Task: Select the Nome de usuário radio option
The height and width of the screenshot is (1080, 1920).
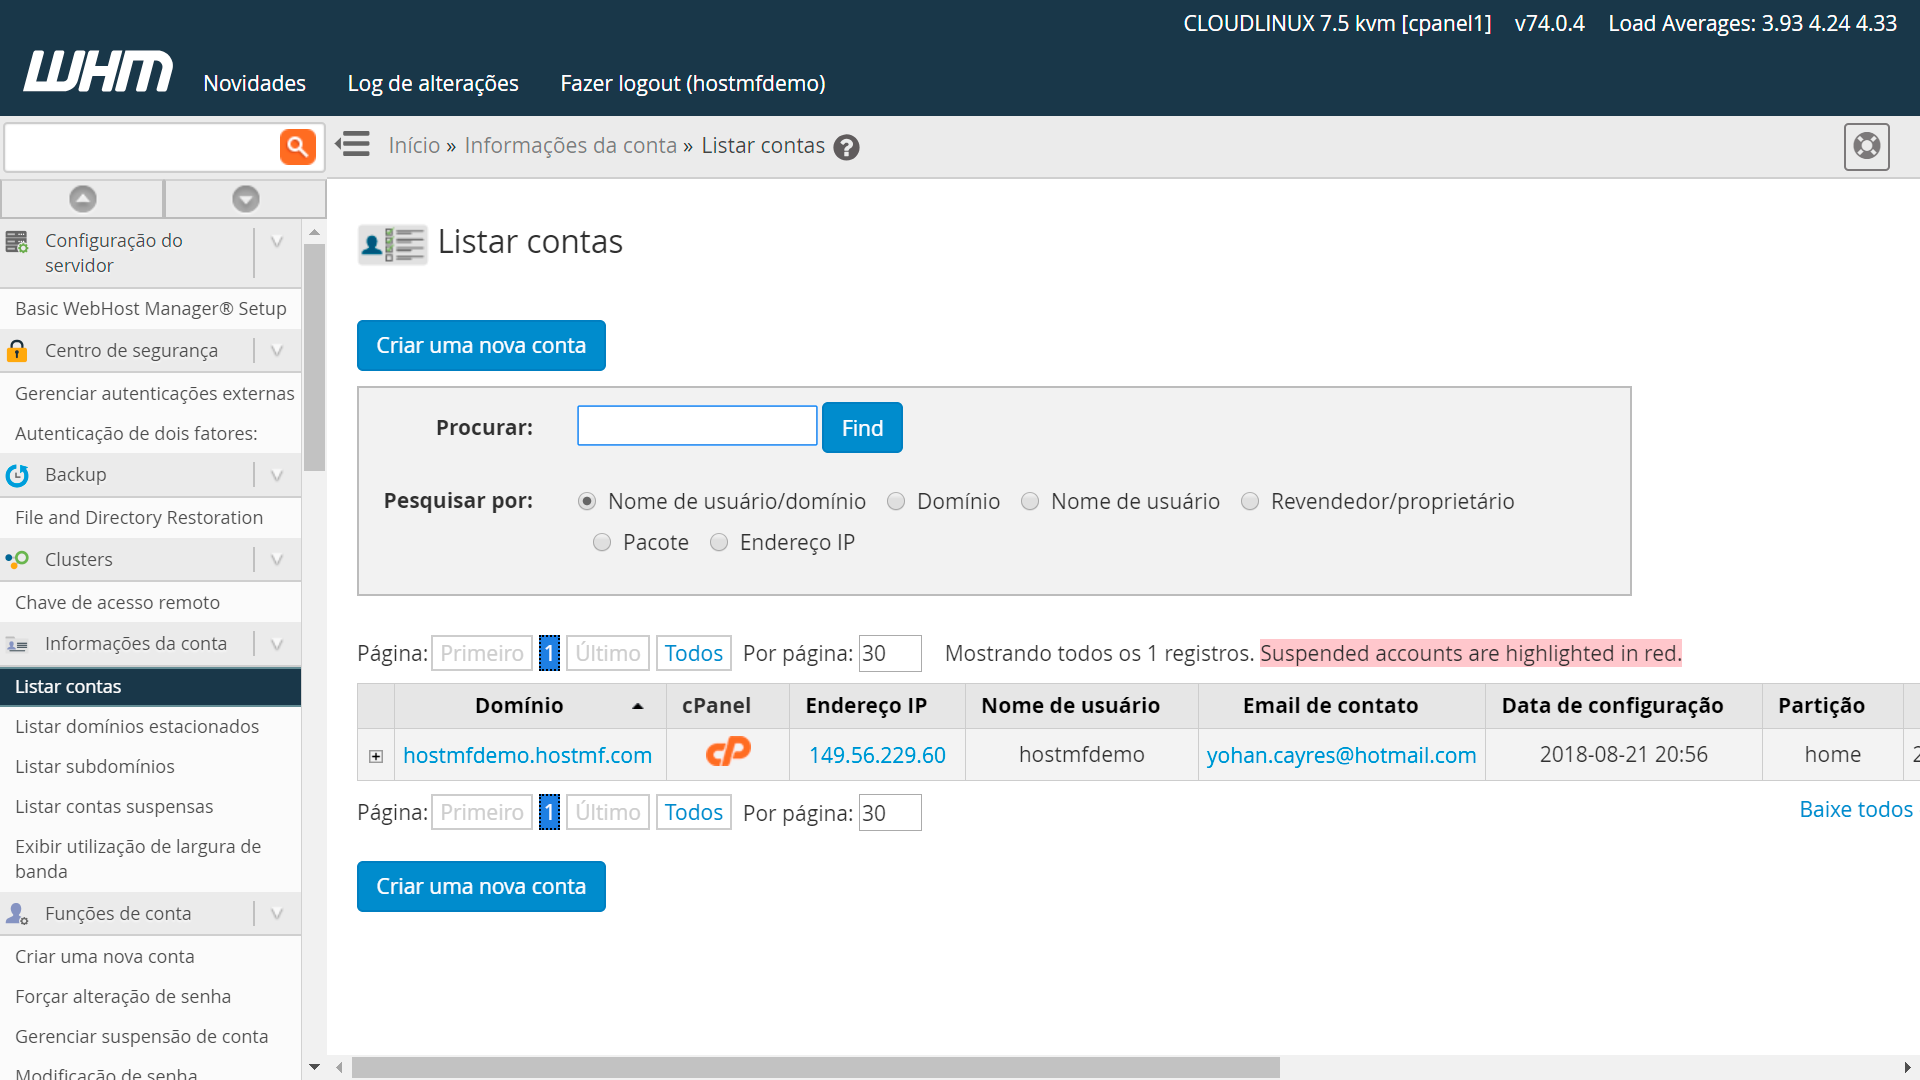Action: click(x=1030, y=502)
